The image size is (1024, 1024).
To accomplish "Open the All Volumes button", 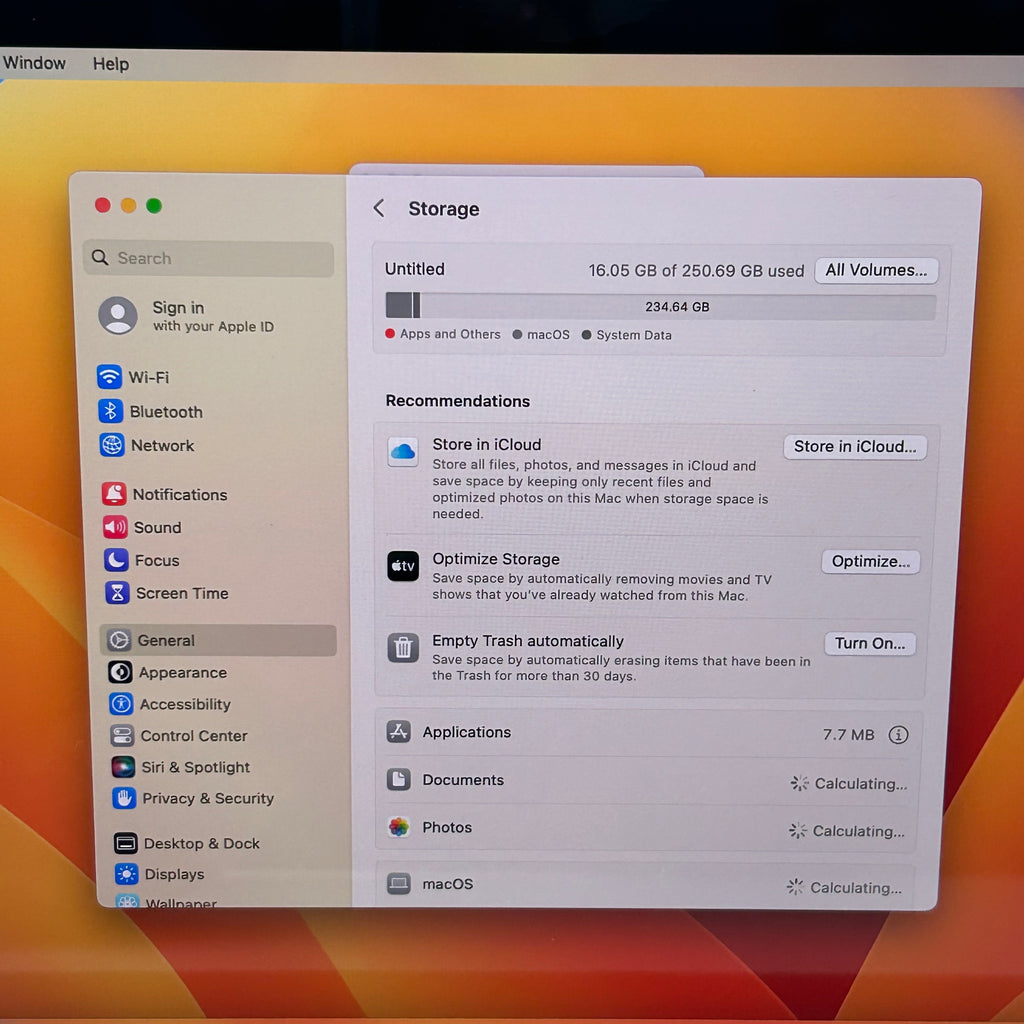I will [876, 270].
